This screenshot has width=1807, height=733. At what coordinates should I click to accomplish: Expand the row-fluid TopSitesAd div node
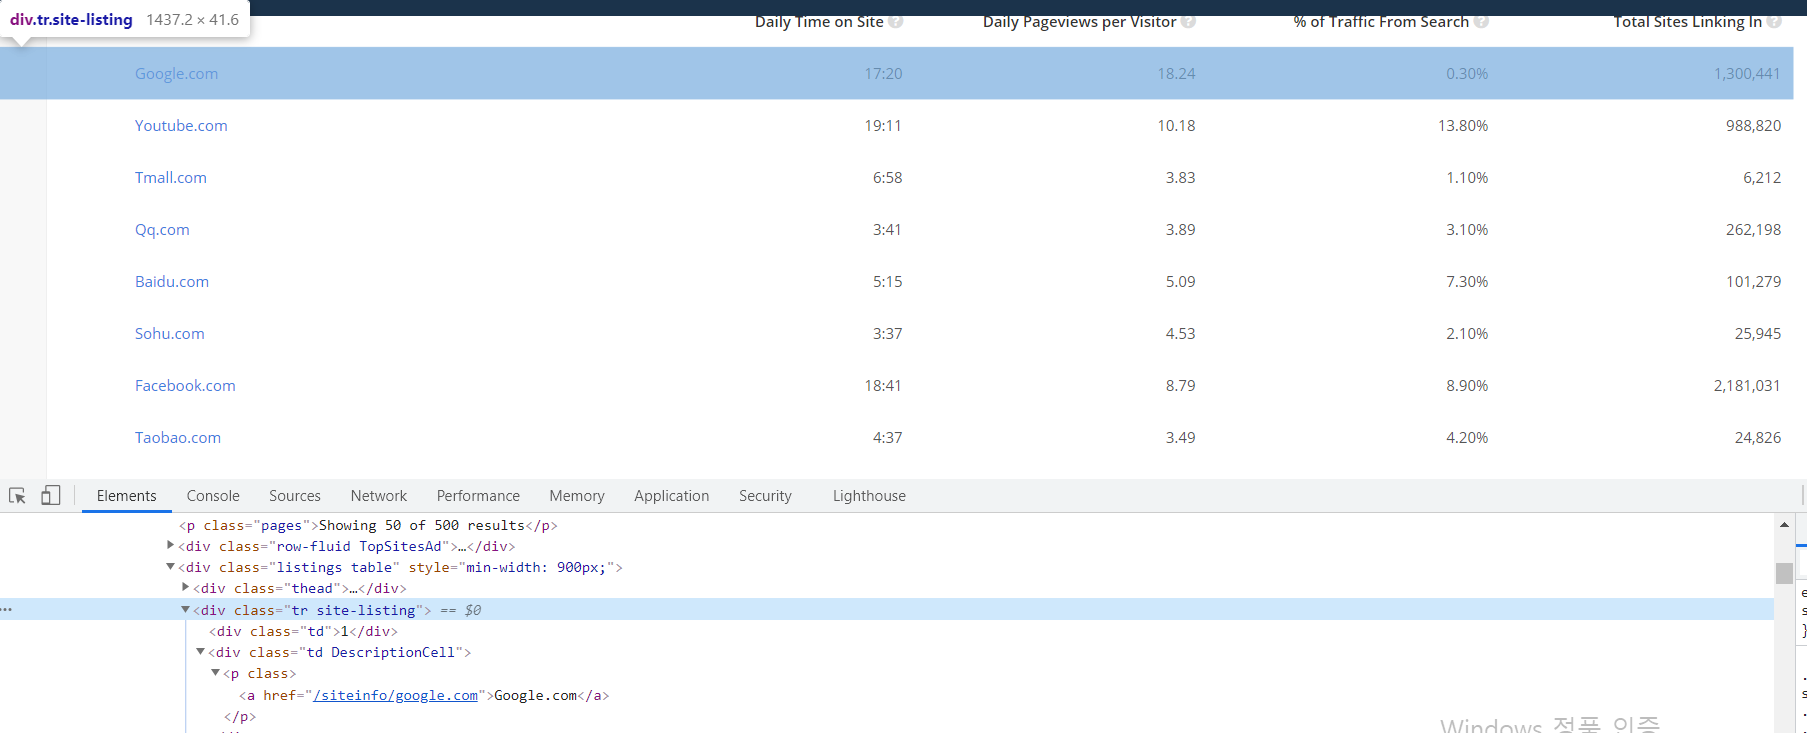pos(170,546)
